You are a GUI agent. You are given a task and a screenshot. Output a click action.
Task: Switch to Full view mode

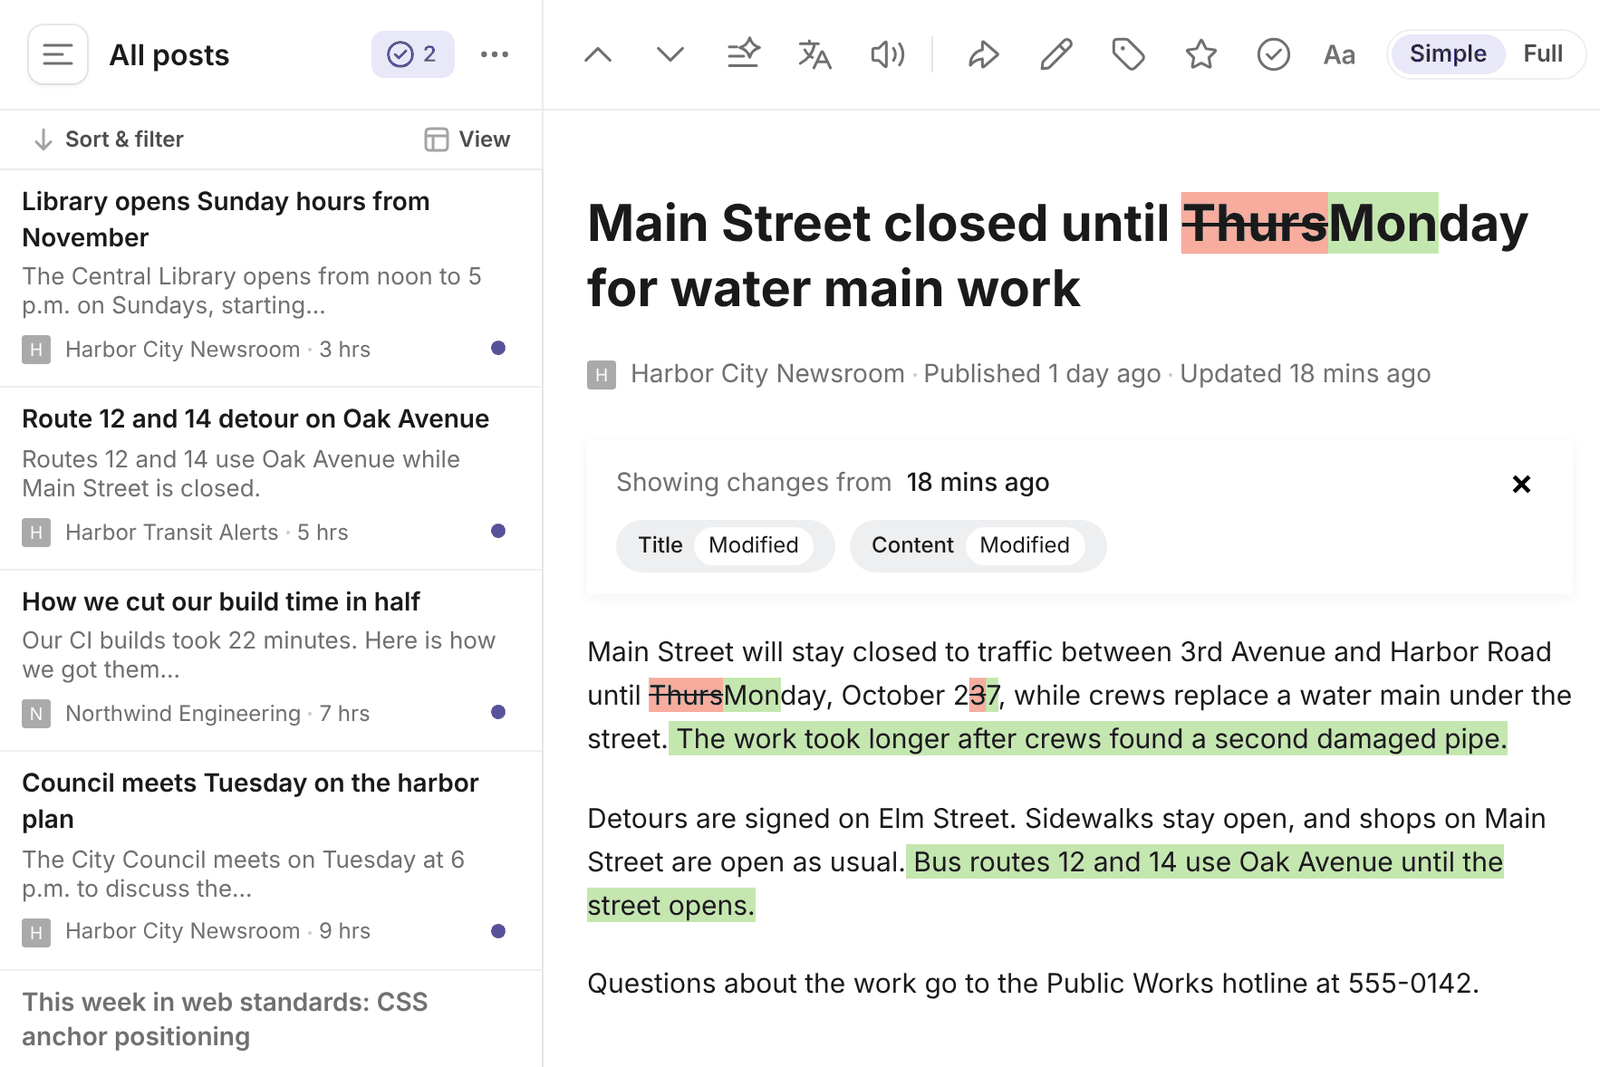[1543, 54]
